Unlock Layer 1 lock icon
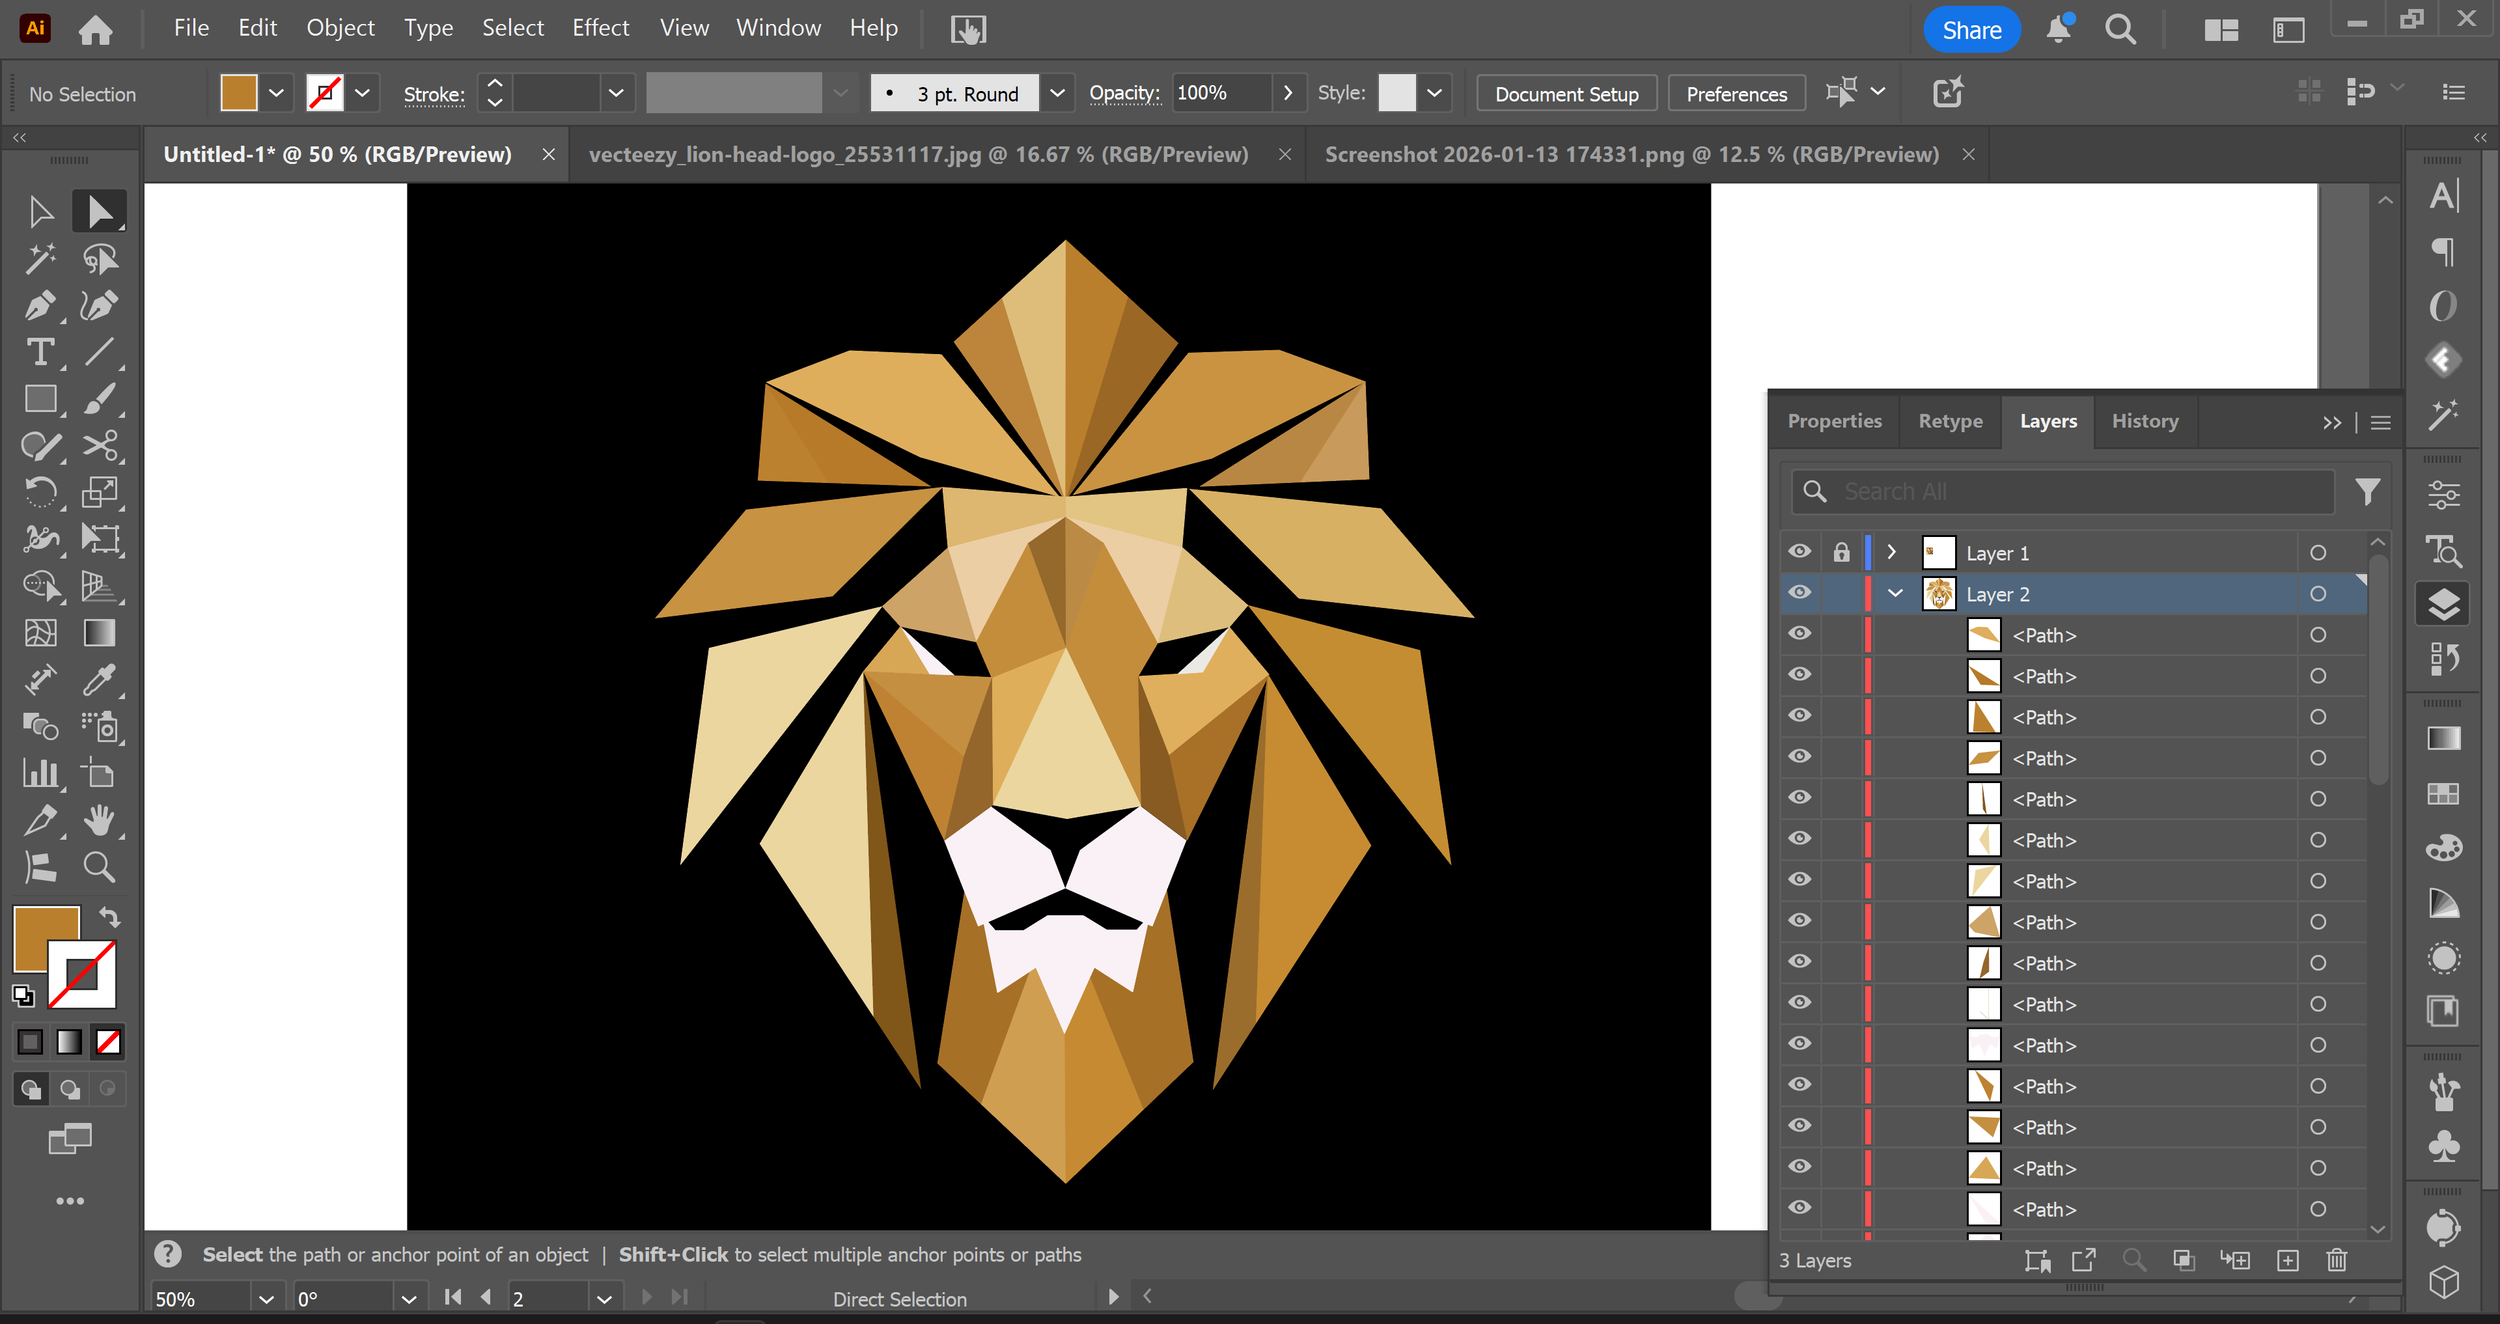Viewport: 2500px width, 1324px height. (x=1841, y=552)
